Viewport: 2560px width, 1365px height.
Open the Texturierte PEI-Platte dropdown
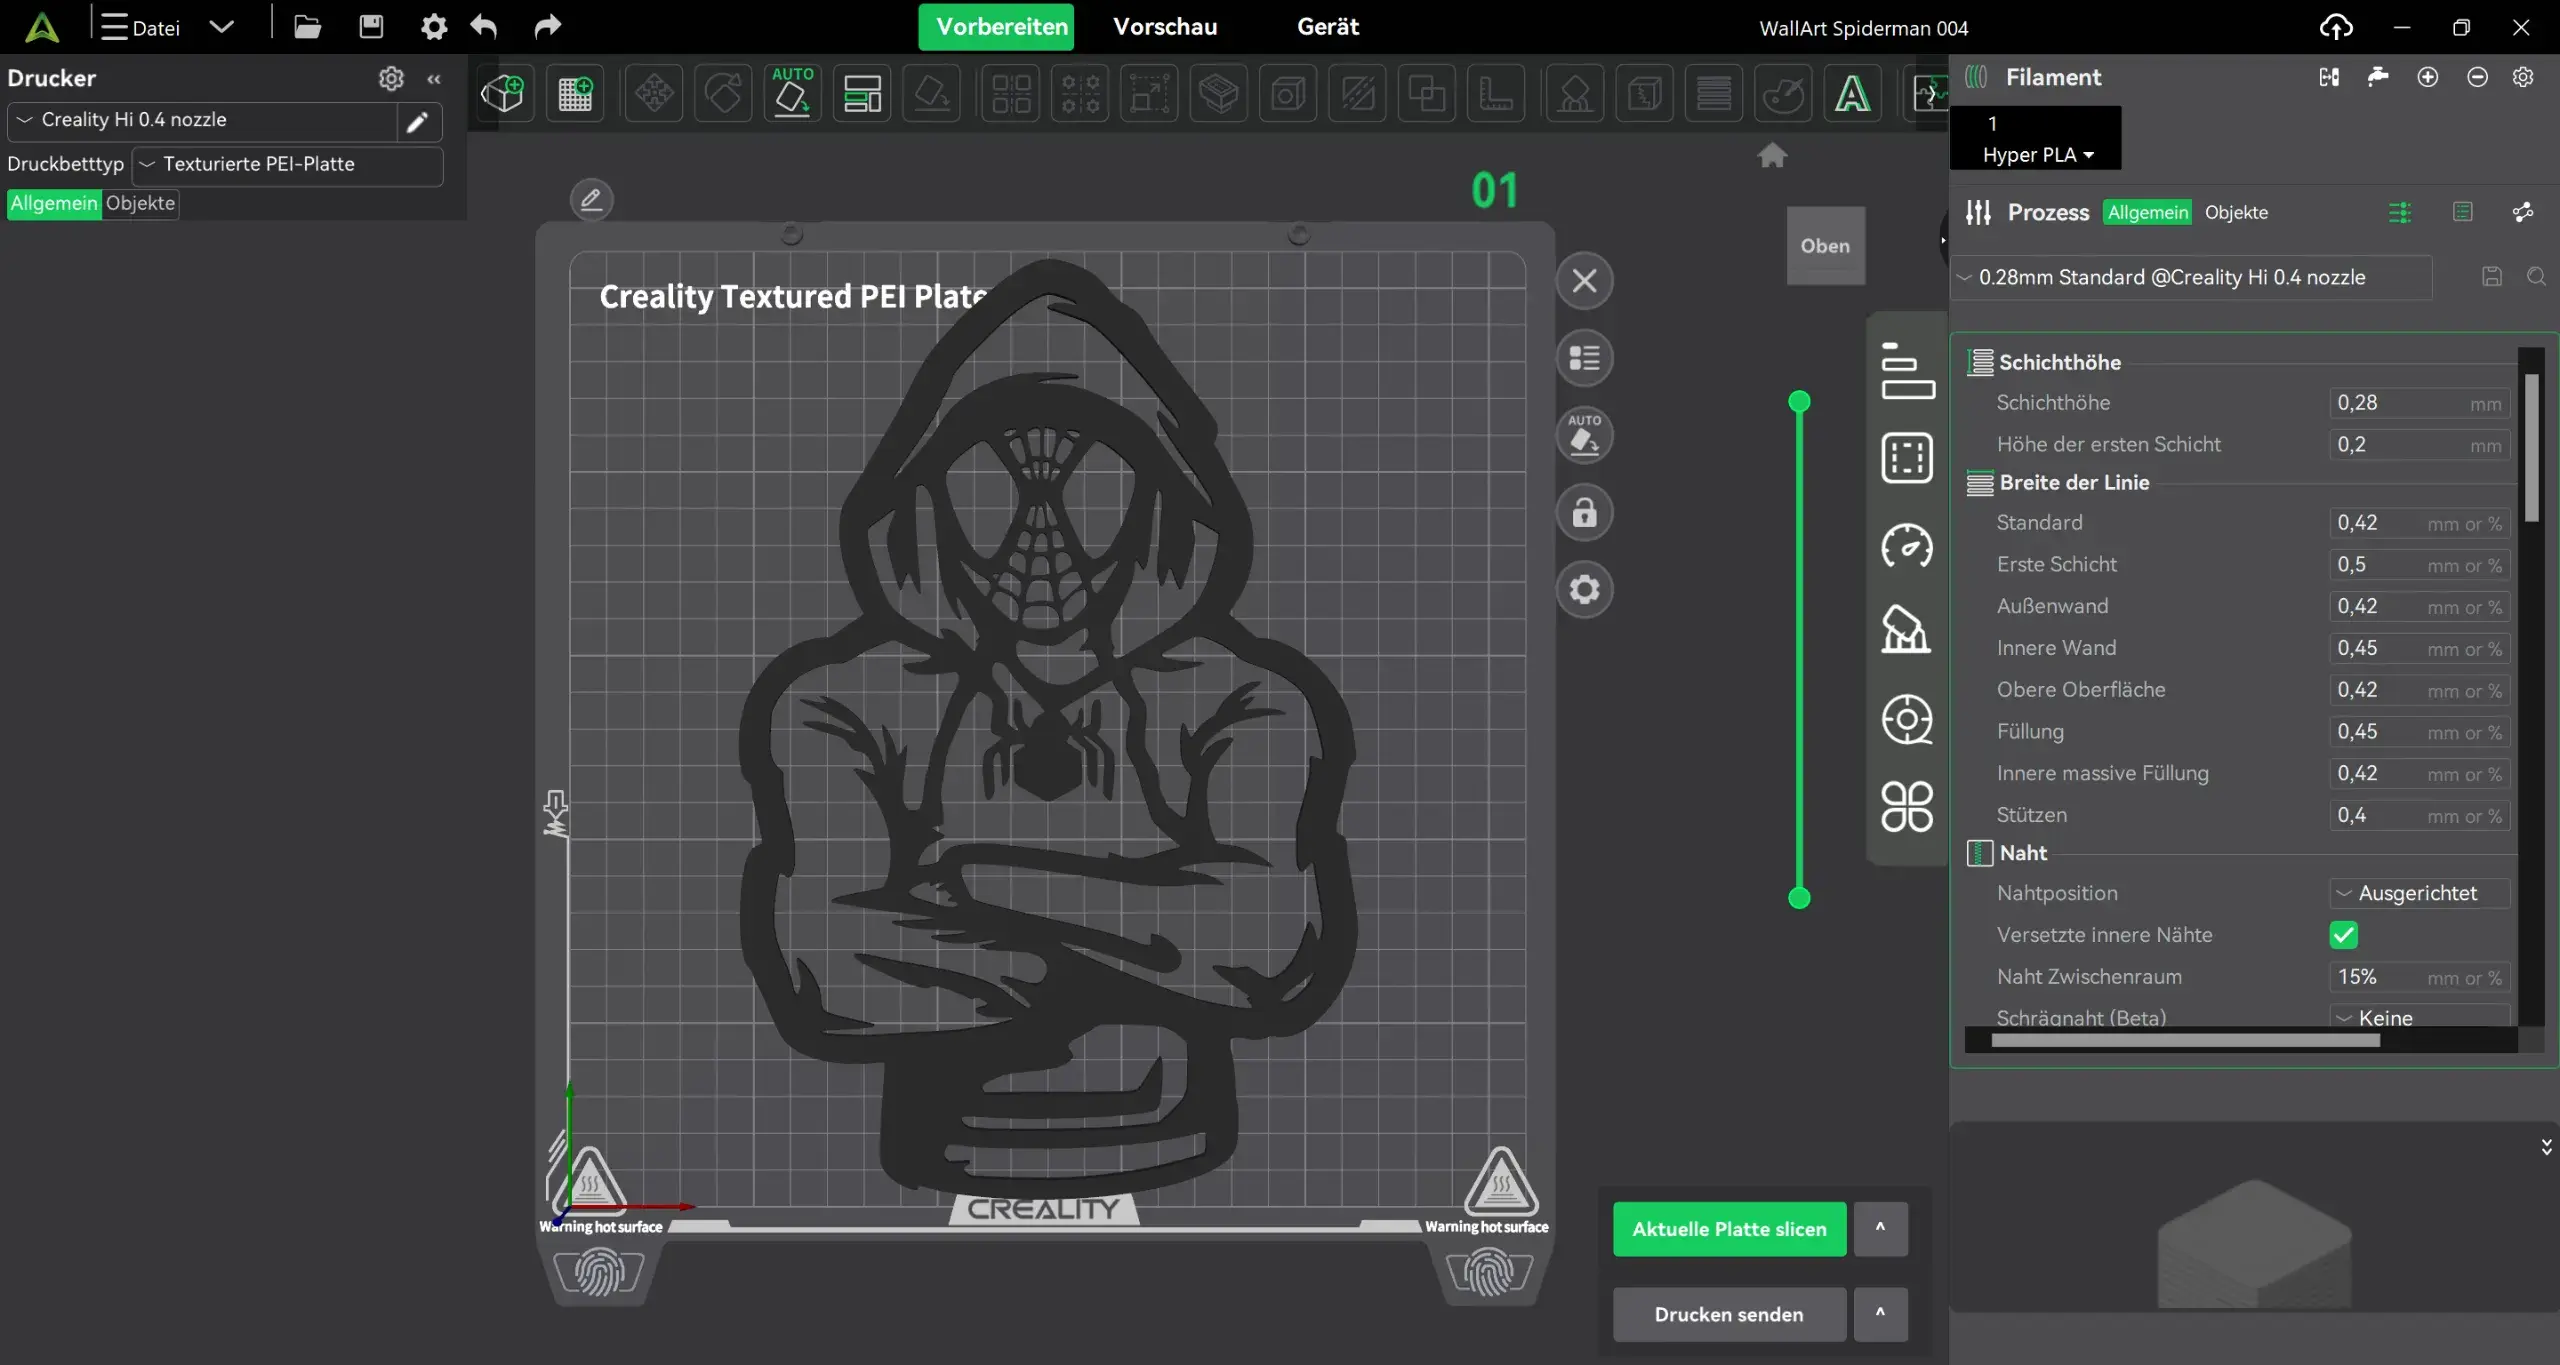tap(287, 164)
